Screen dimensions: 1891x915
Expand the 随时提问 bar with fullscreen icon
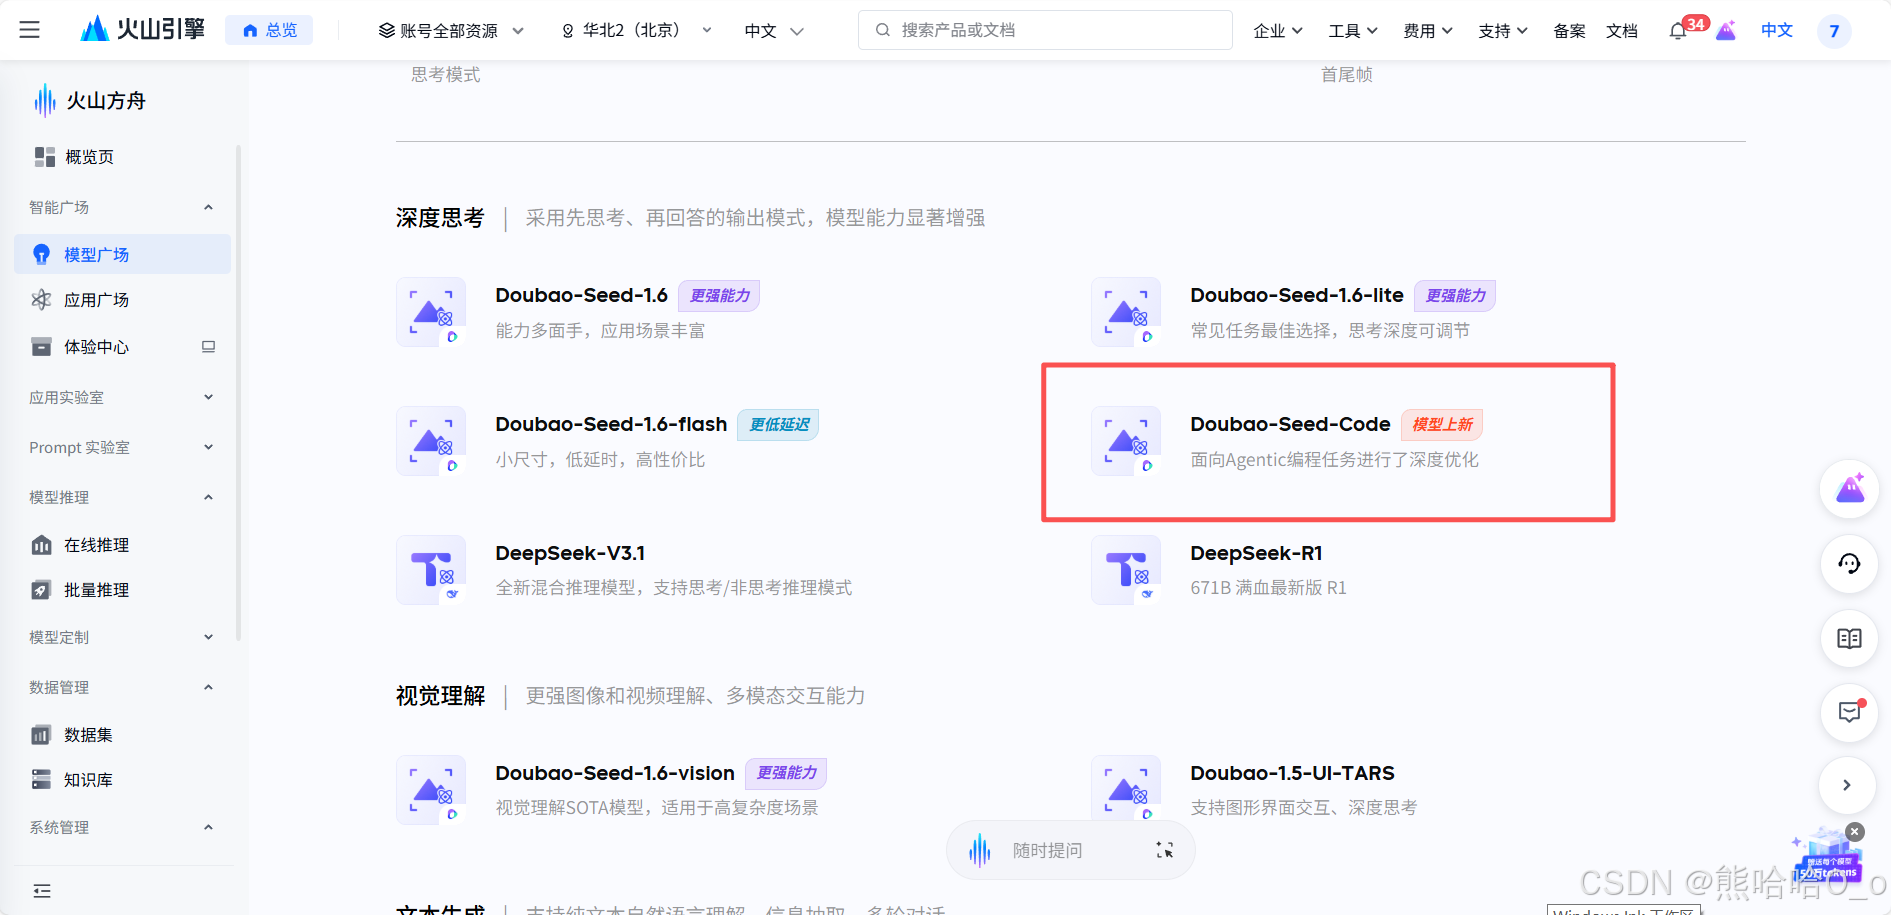[x=1164, y=850]
